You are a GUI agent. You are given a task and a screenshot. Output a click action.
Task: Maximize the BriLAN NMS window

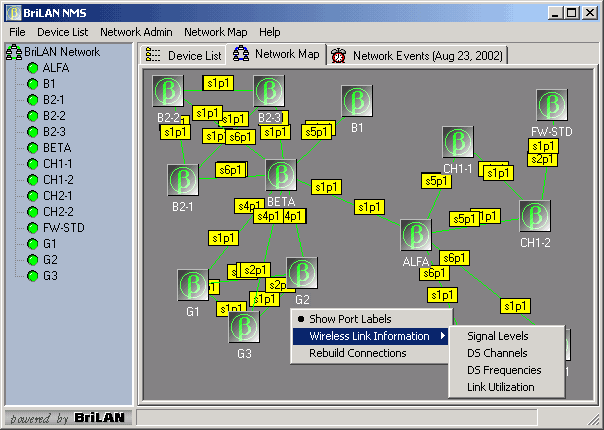pyautogui.click(x=572, y=13)
